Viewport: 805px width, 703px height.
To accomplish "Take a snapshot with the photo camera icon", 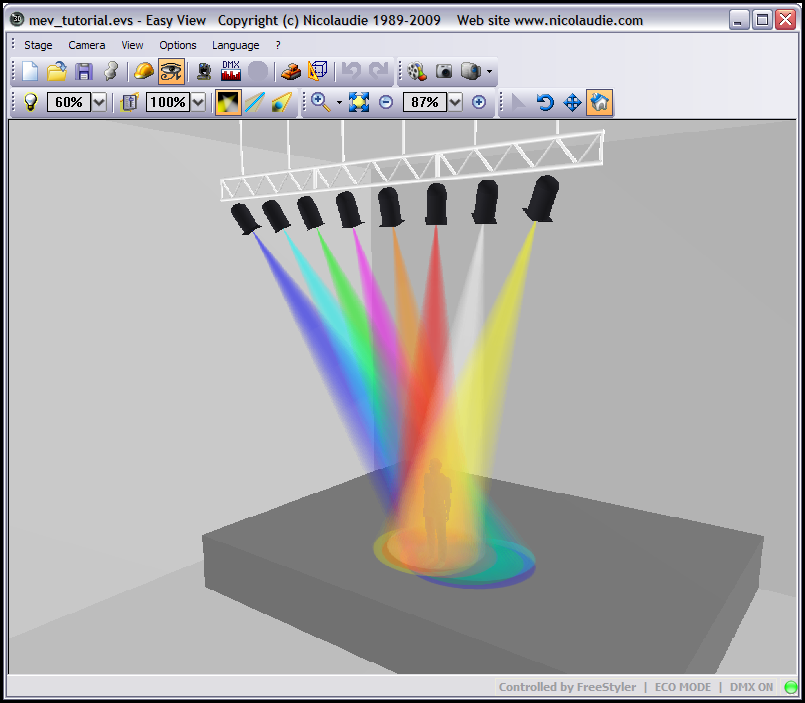I will tap(444, 71).
